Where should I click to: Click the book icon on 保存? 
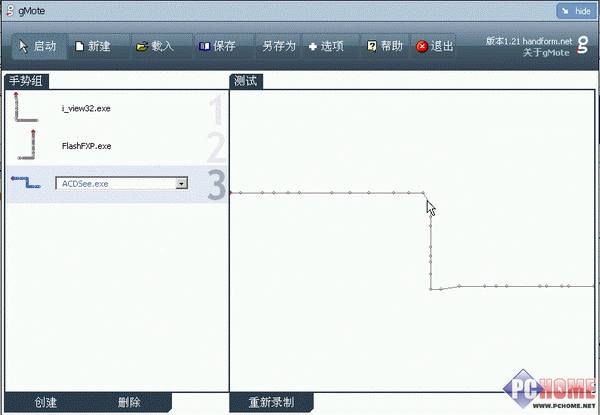(x=204, y=47)
